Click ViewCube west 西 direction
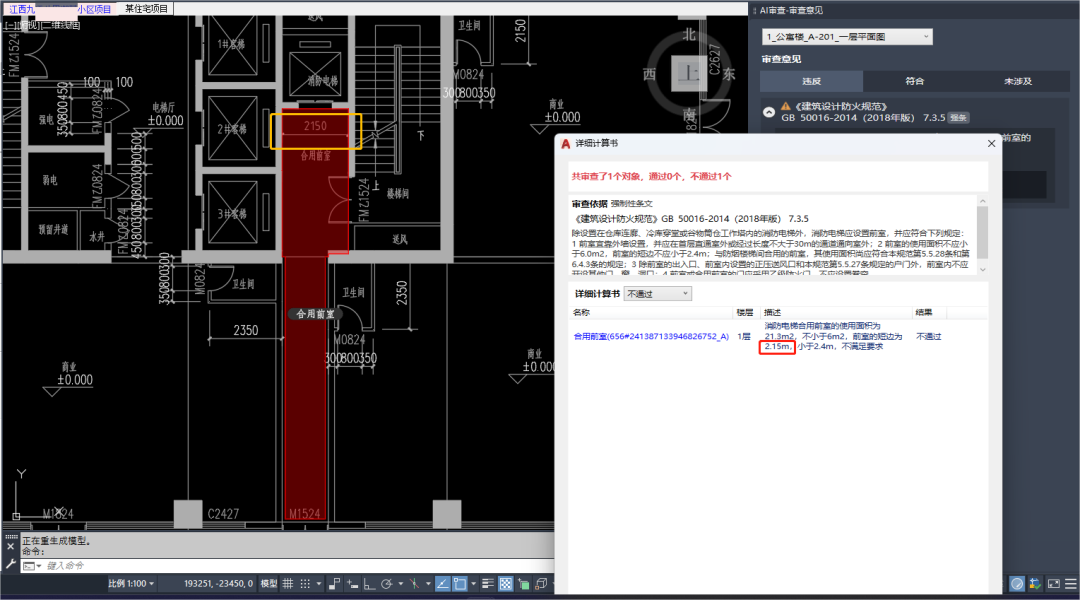Image resolution: width=1080 pixels, height=600 pixels. click(x=650, y=74)
